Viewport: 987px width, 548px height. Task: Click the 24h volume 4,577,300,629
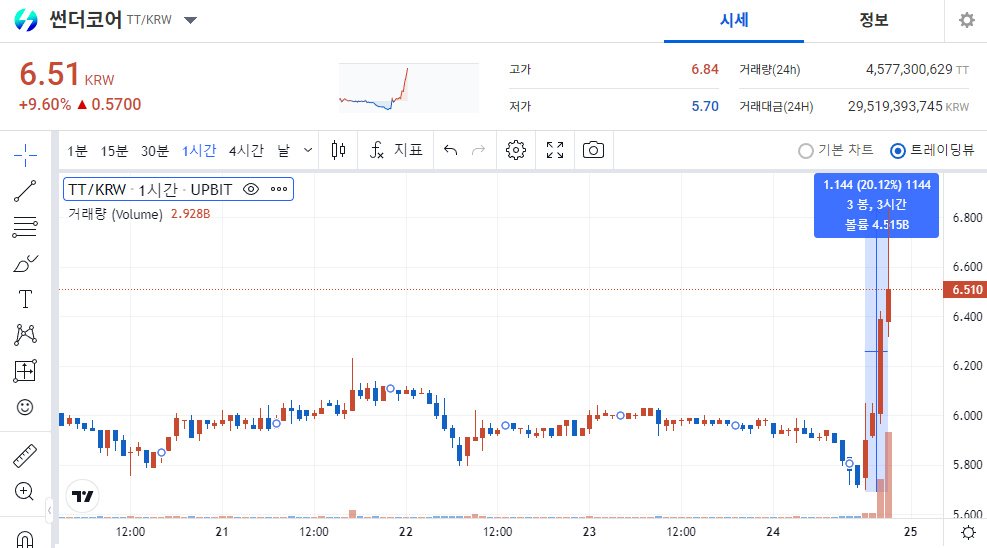[909, 69]
